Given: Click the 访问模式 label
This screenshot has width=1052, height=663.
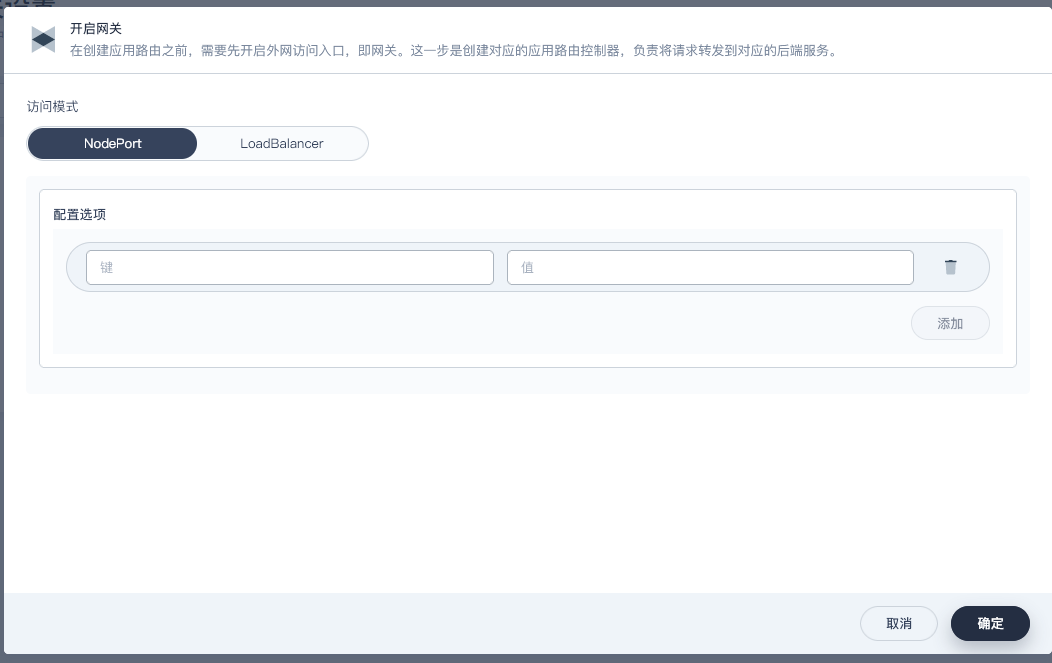Looking at the screenshot, I should tap(53, 106).
